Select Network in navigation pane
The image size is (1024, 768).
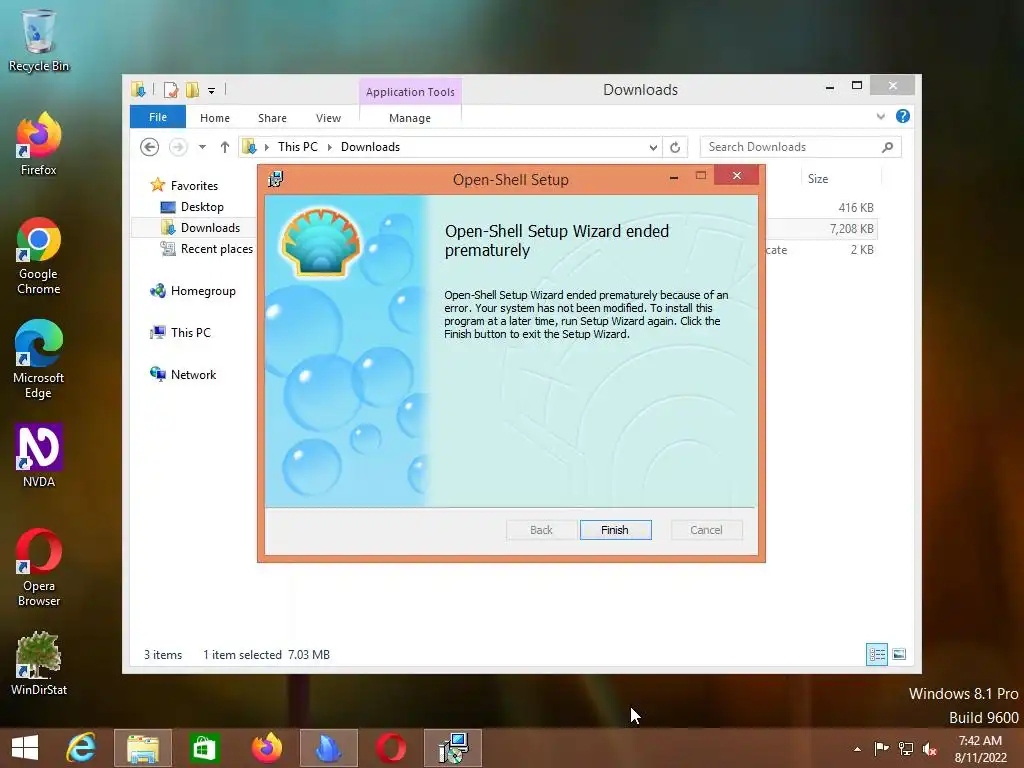click(193, 375)
